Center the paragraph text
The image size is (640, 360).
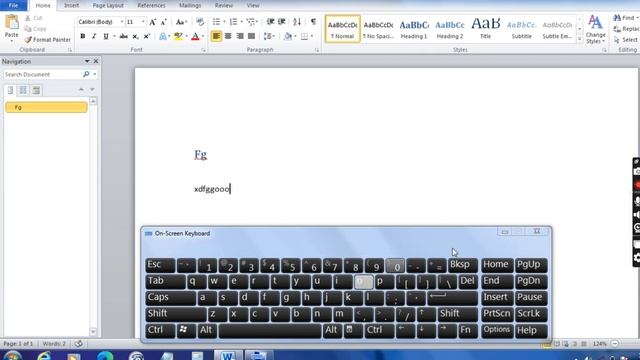[x=228, y=36]
